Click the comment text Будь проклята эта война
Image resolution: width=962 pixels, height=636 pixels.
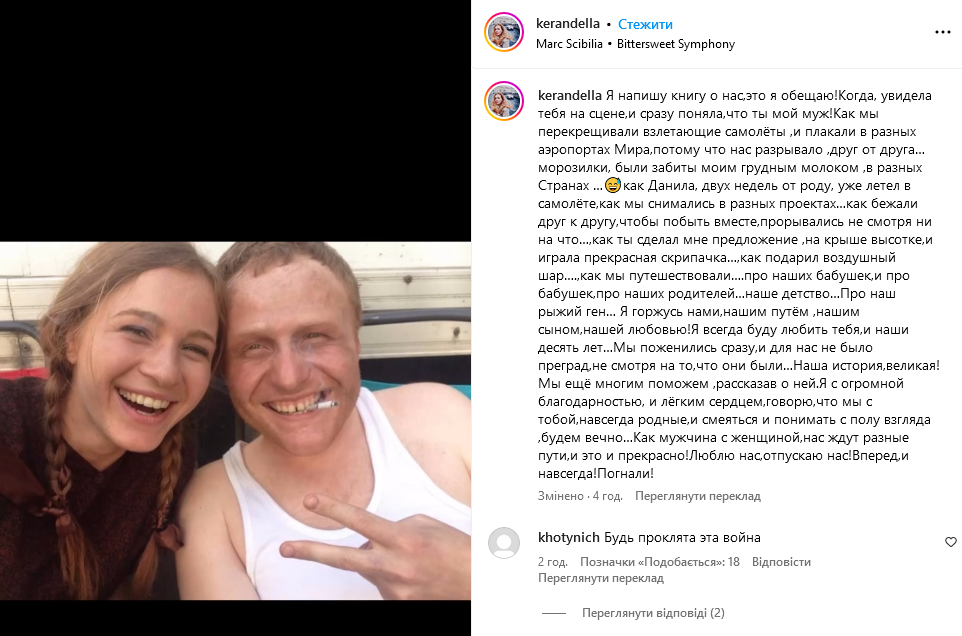(682, 538)
